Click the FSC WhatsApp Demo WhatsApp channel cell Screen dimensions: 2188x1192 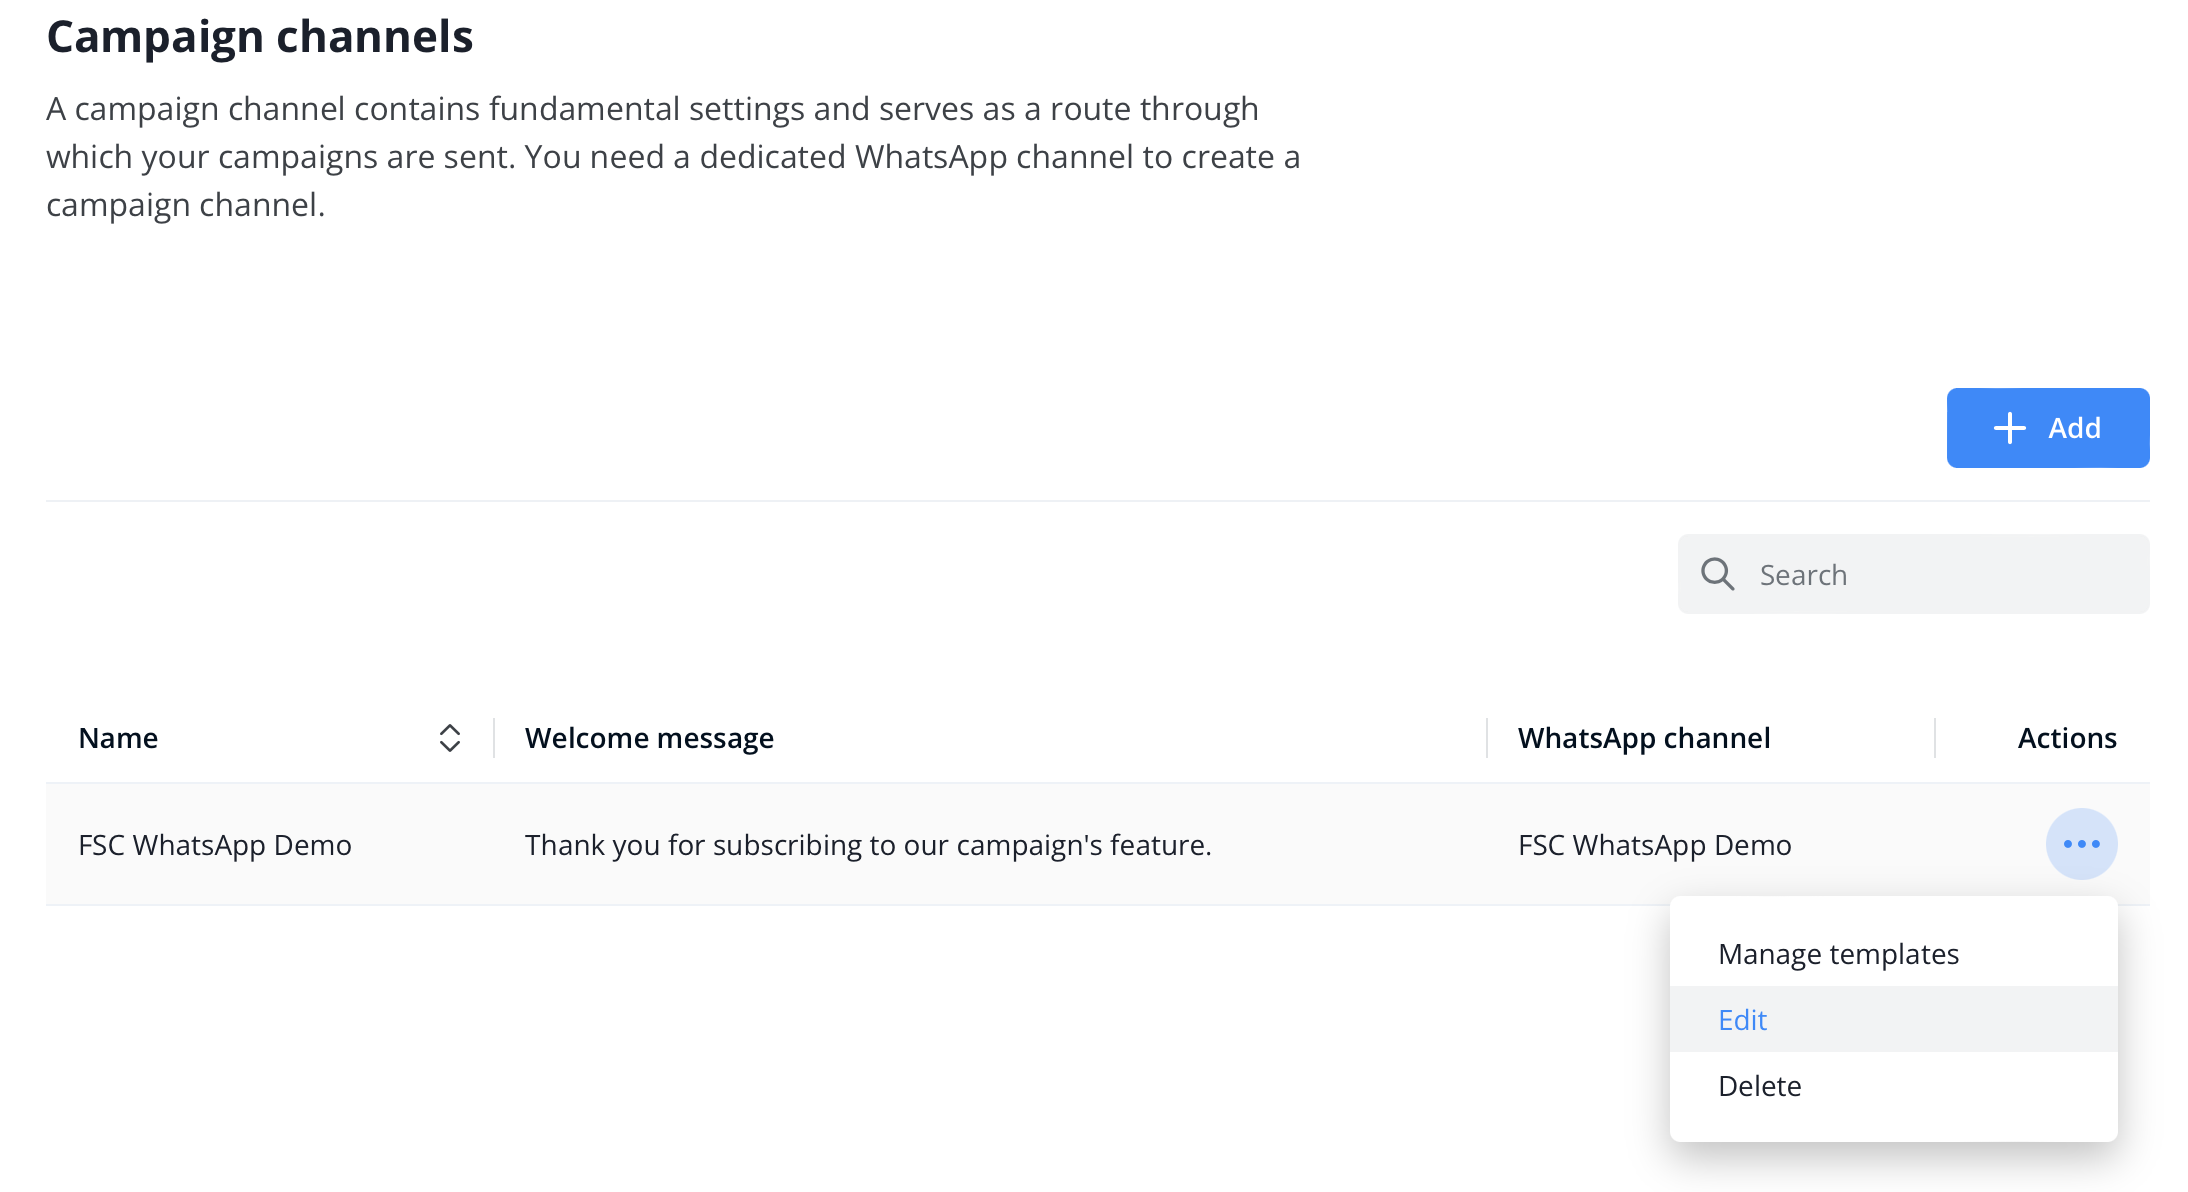tap(1654, 845)
